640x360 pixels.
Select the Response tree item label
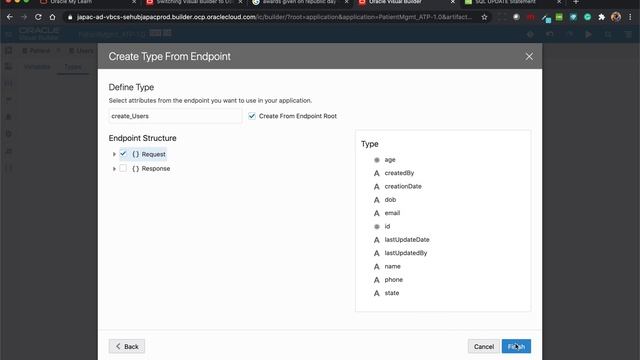pos(156,169)
